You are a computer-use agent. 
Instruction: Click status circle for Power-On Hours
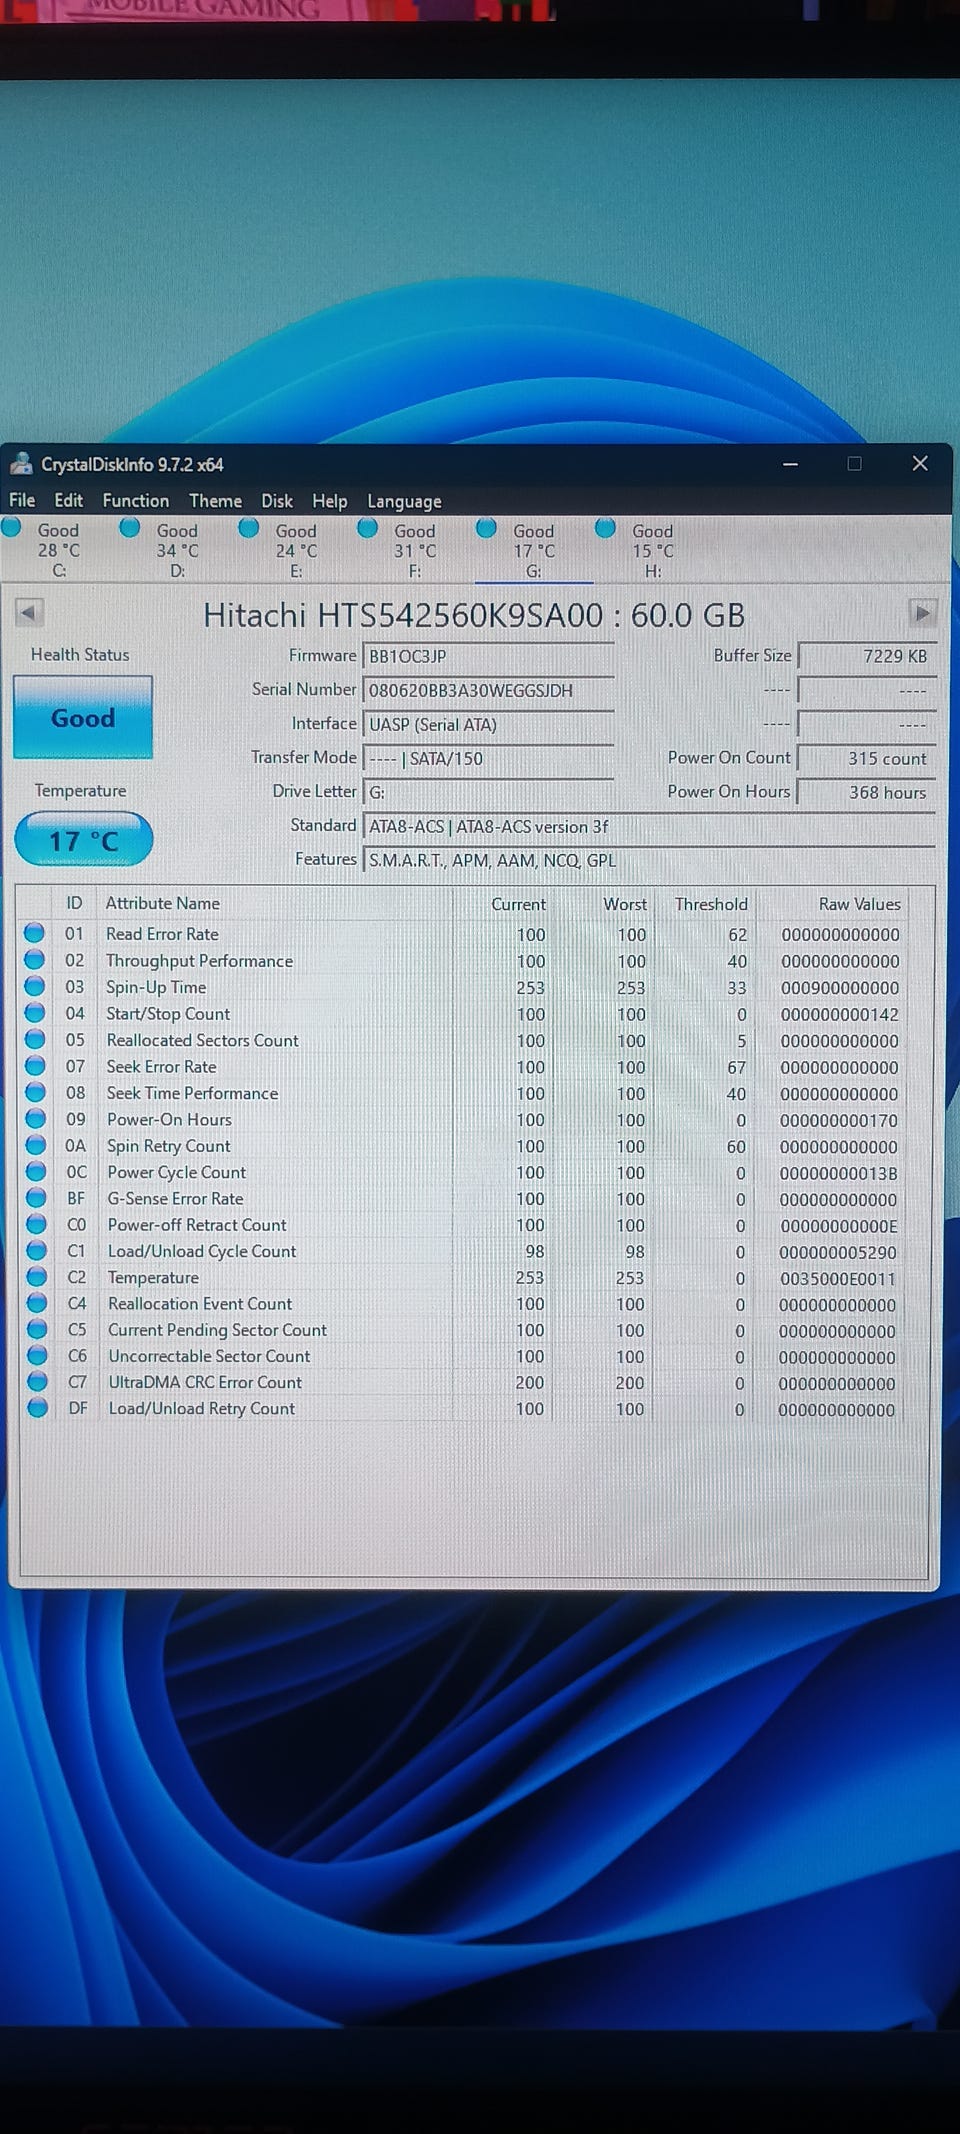click(36, 1118)
